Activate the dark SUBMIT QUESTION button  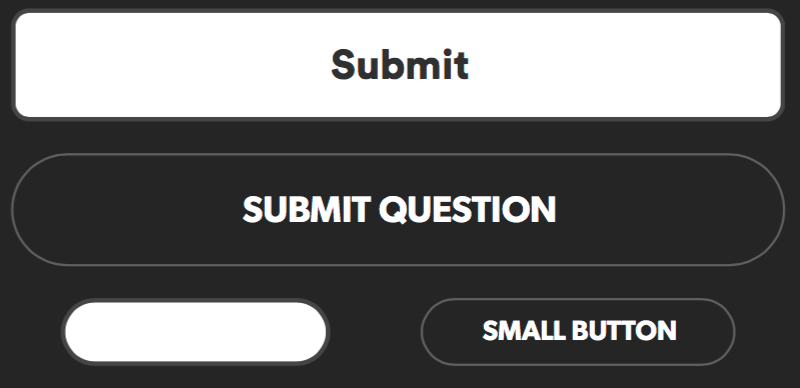pos(398,209)
